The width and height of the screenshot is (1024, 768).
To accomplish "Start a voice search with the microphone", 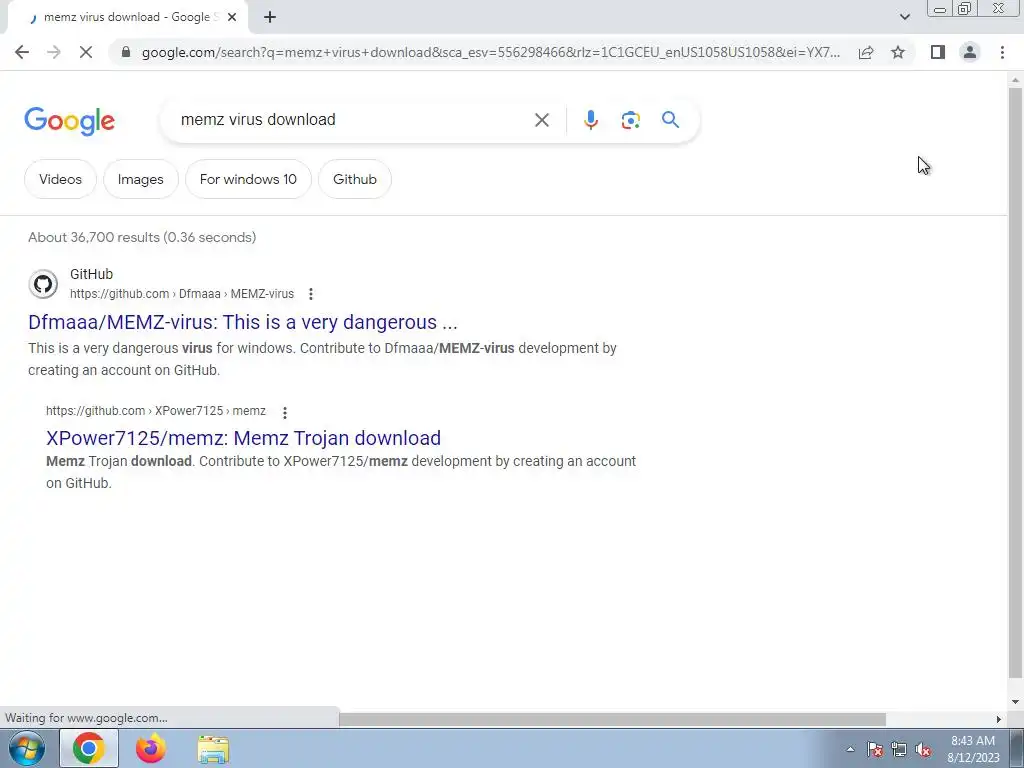I will point(591,120).
